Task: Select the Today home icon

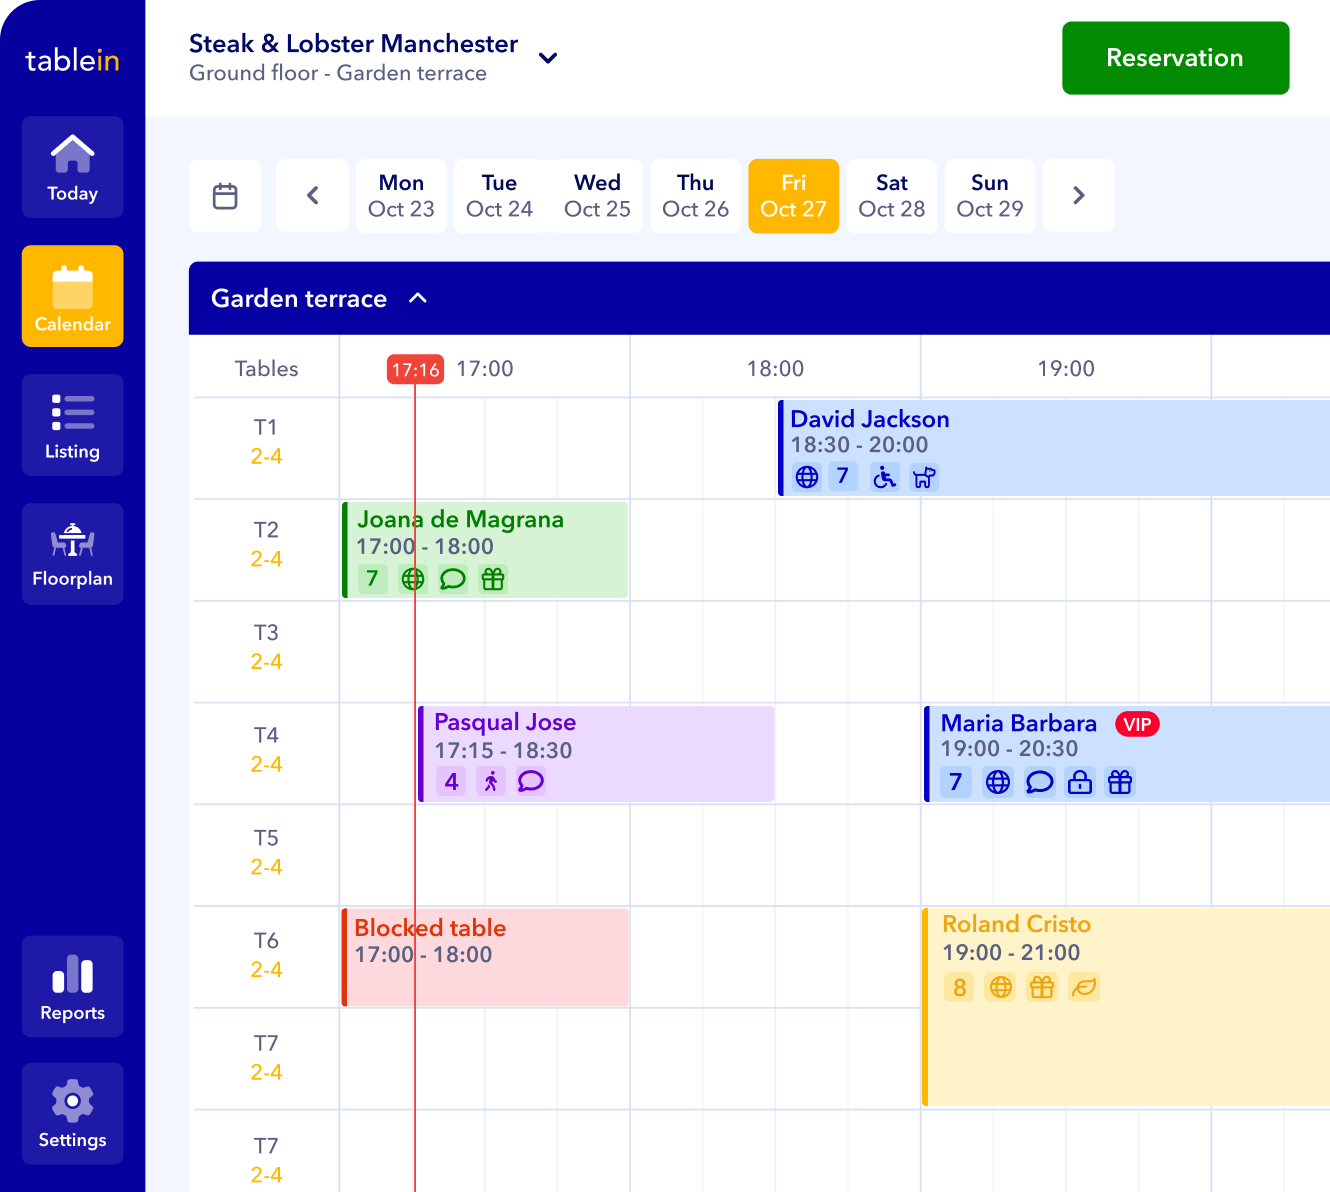Action: (72, 166)
